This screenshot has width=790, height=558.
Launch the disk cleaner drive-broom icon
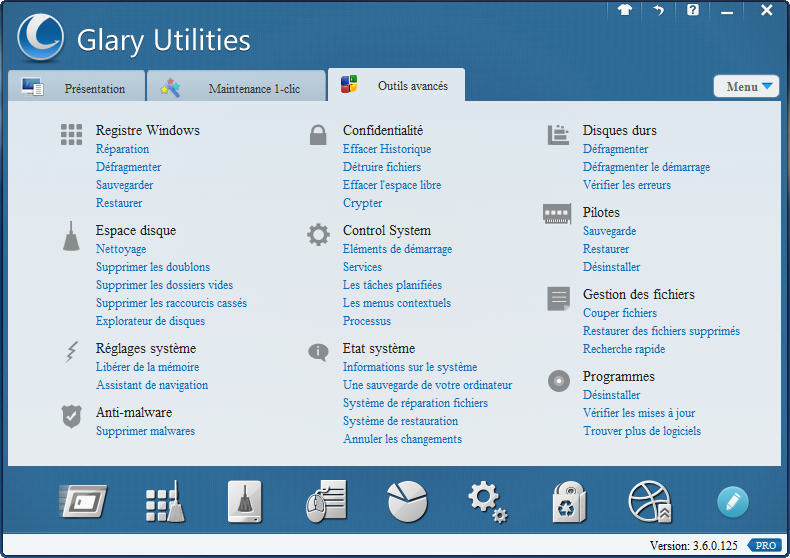(245, 501)
